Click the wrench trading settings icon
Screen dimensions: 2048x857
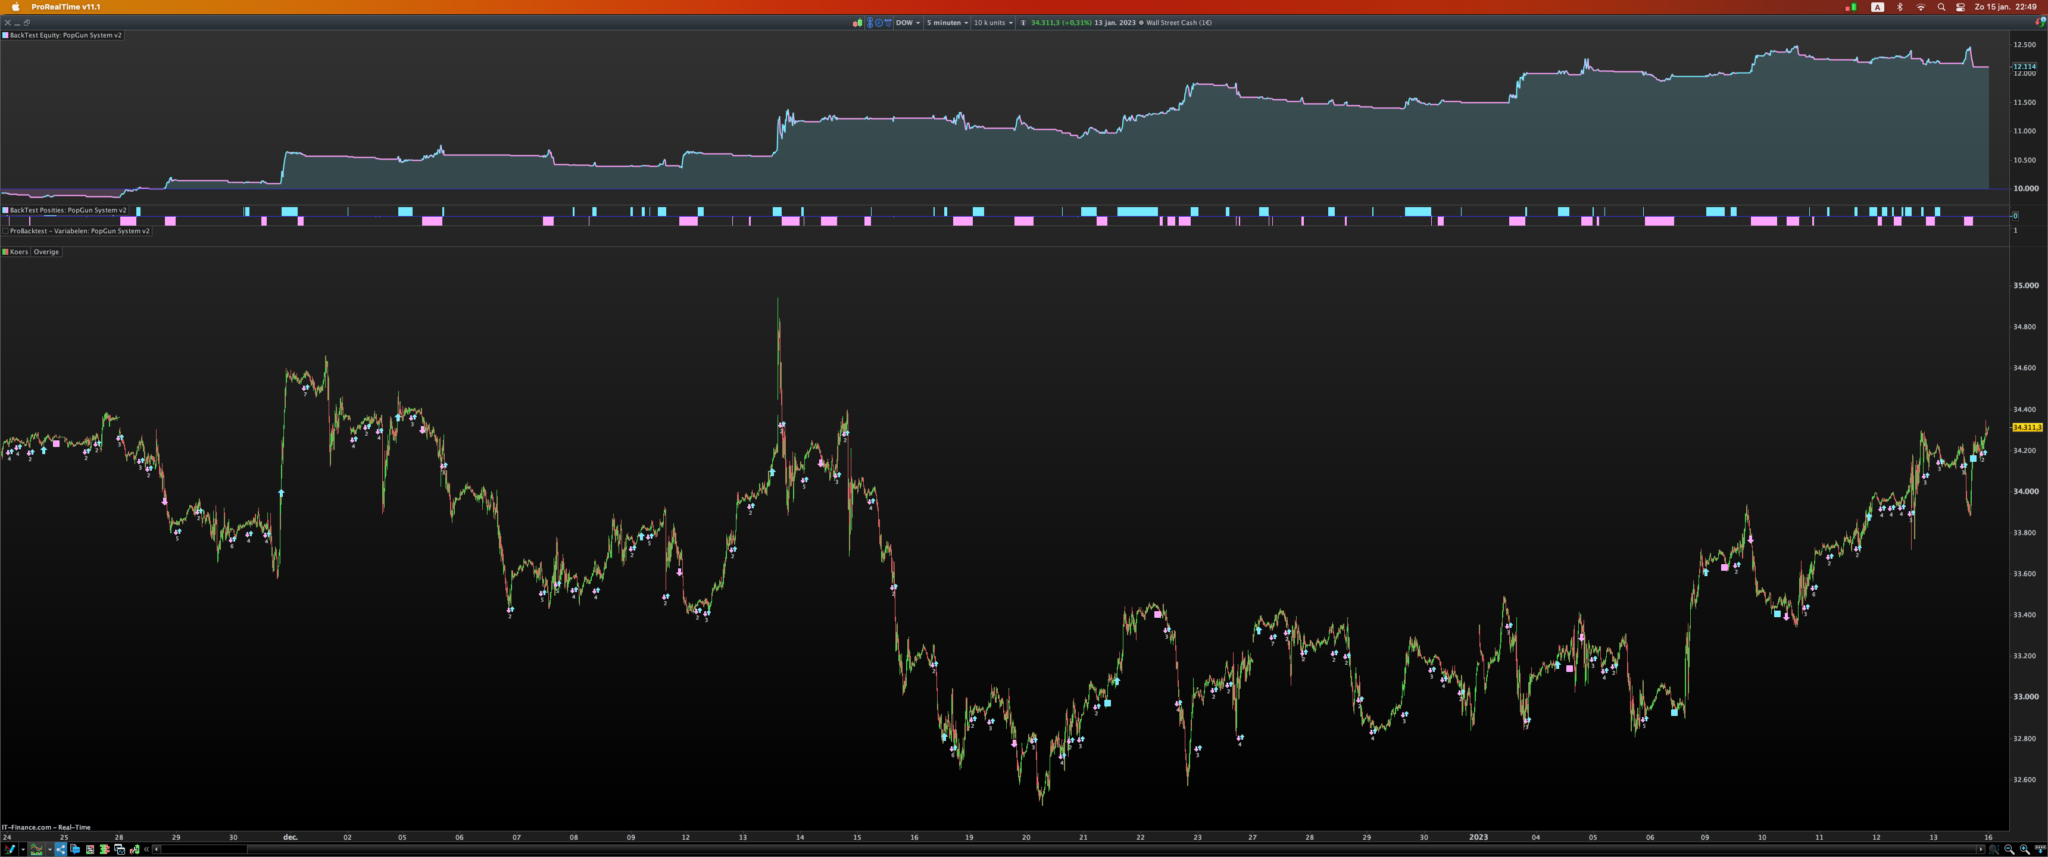tap(135, 849)
